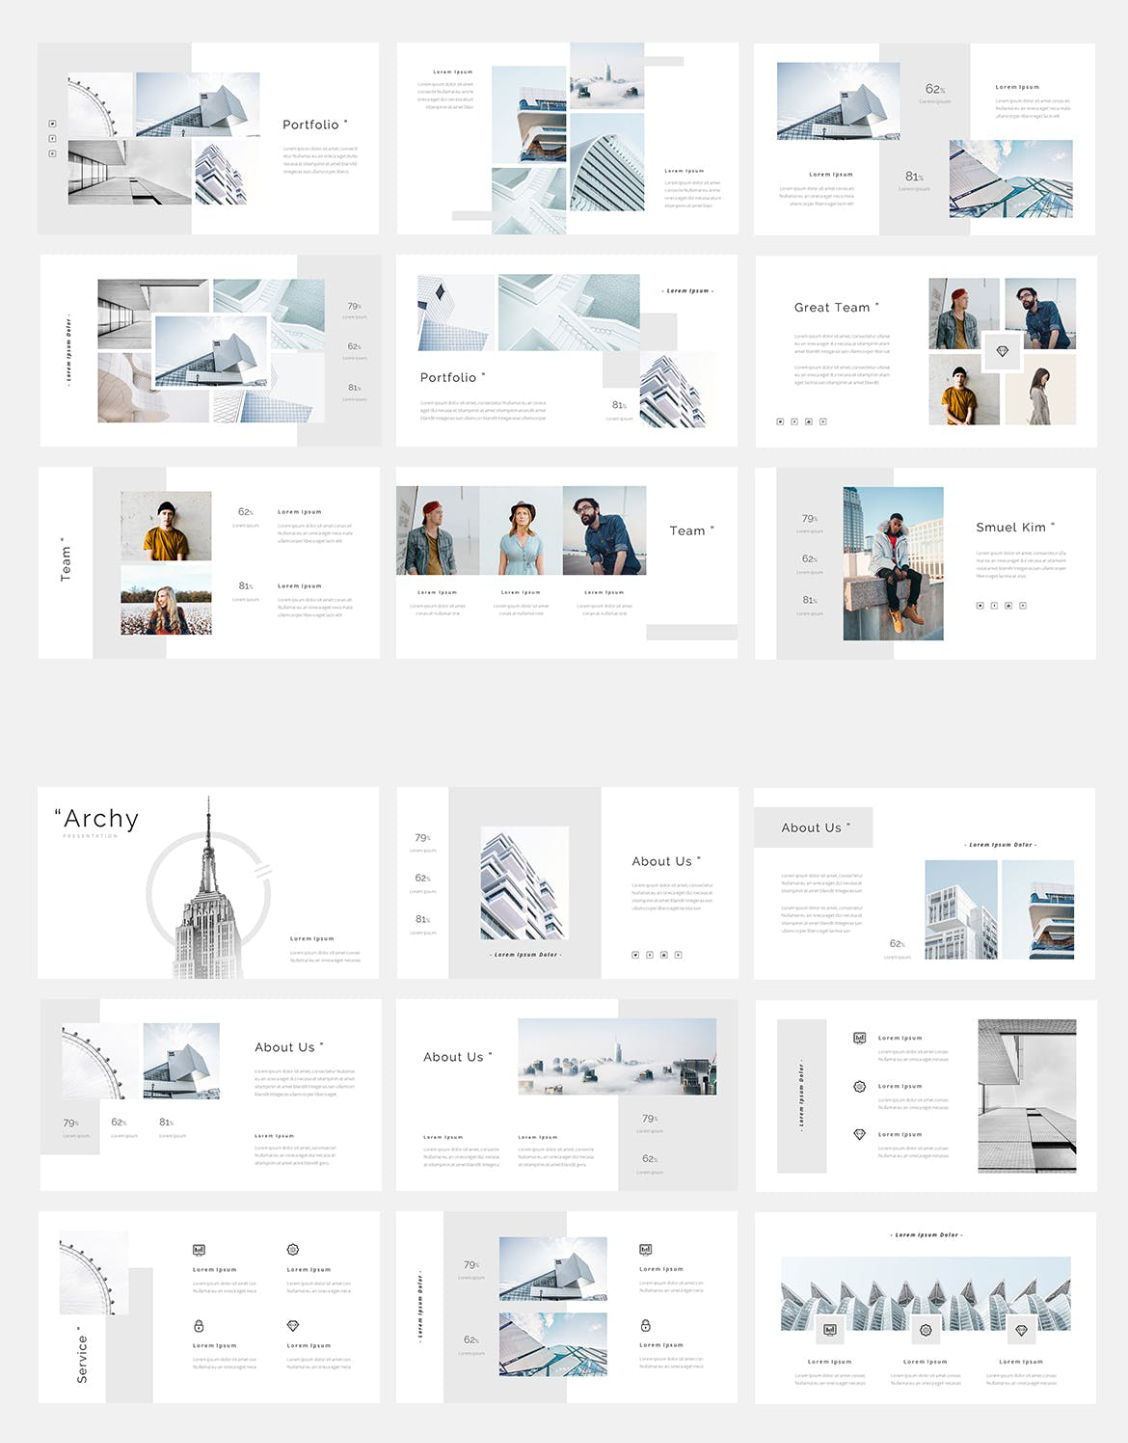Click the Instagram icon on Smuel Kim slide
This screenshot has width=1128, height=1443.
coord(1008,606)
